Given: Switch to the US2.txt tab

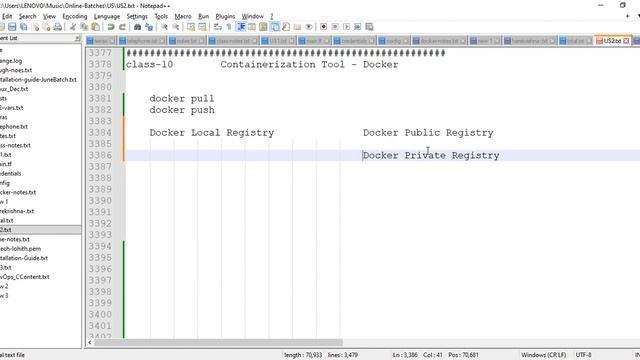Looking at the screenshot, I should (x=611, y=41).
